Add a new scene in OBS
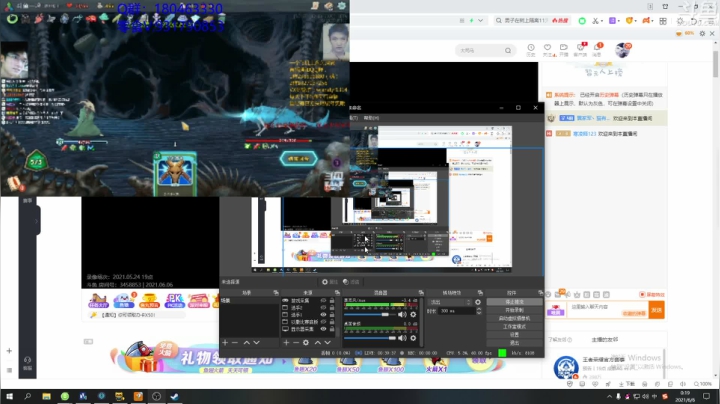 point(225,342)
